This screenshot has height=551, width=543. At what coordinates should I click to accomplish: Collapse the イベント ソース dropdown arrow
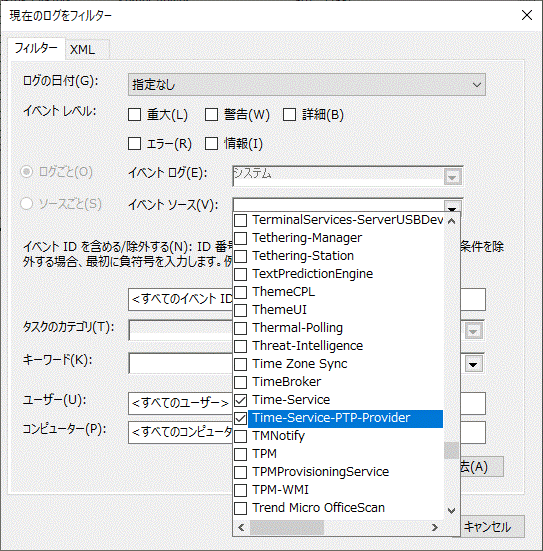tap(452, 207)
